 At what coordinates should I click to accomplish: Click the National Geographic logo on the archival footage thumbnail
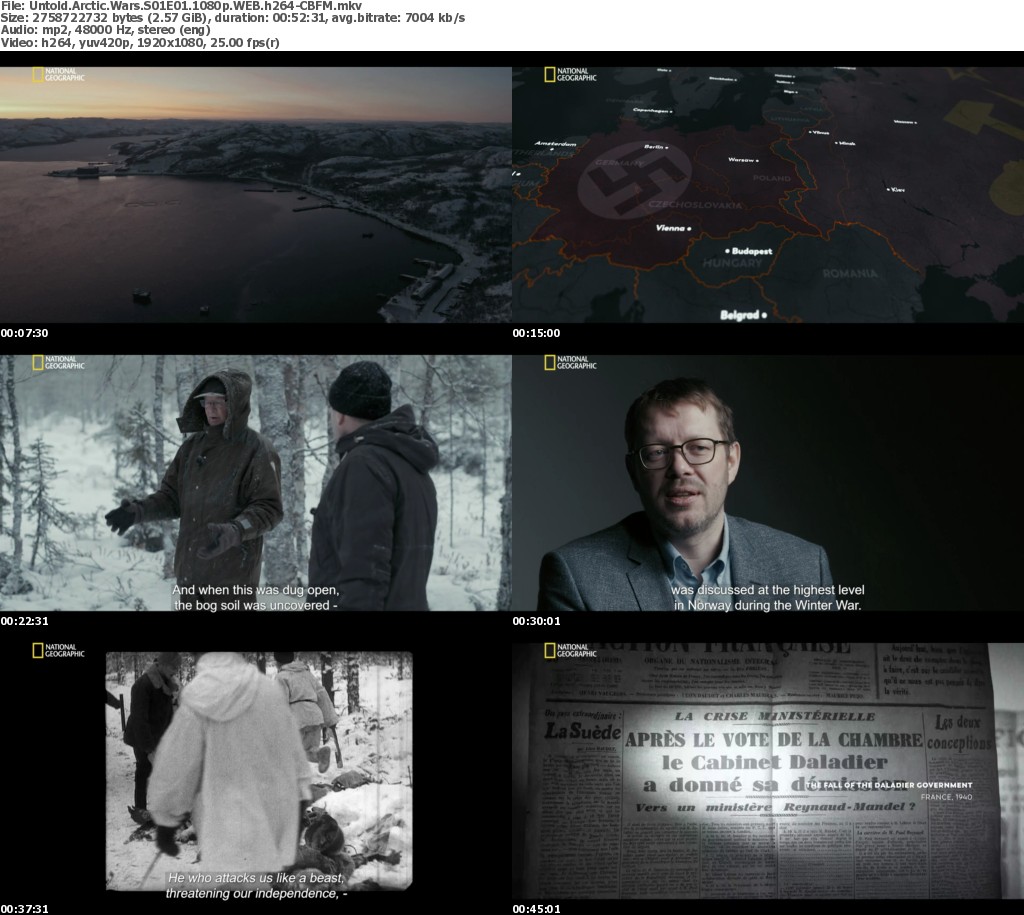(58, 651)
